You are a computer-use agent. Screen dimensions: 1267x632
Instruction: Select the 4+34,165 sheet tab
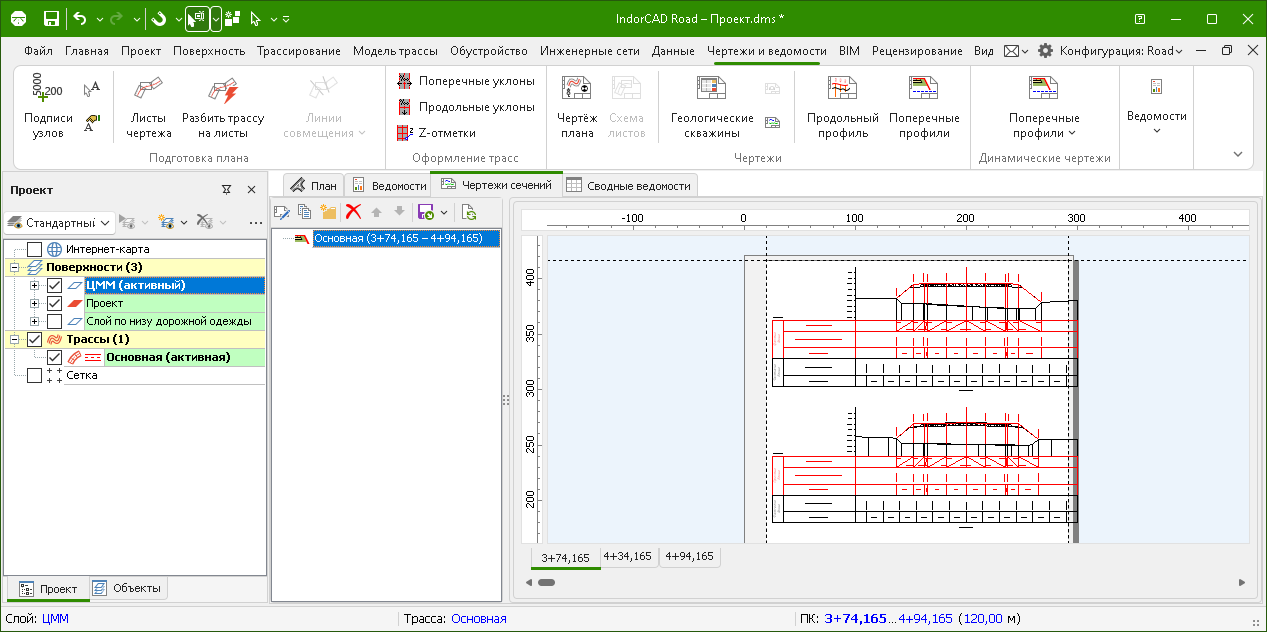point(628,557)
